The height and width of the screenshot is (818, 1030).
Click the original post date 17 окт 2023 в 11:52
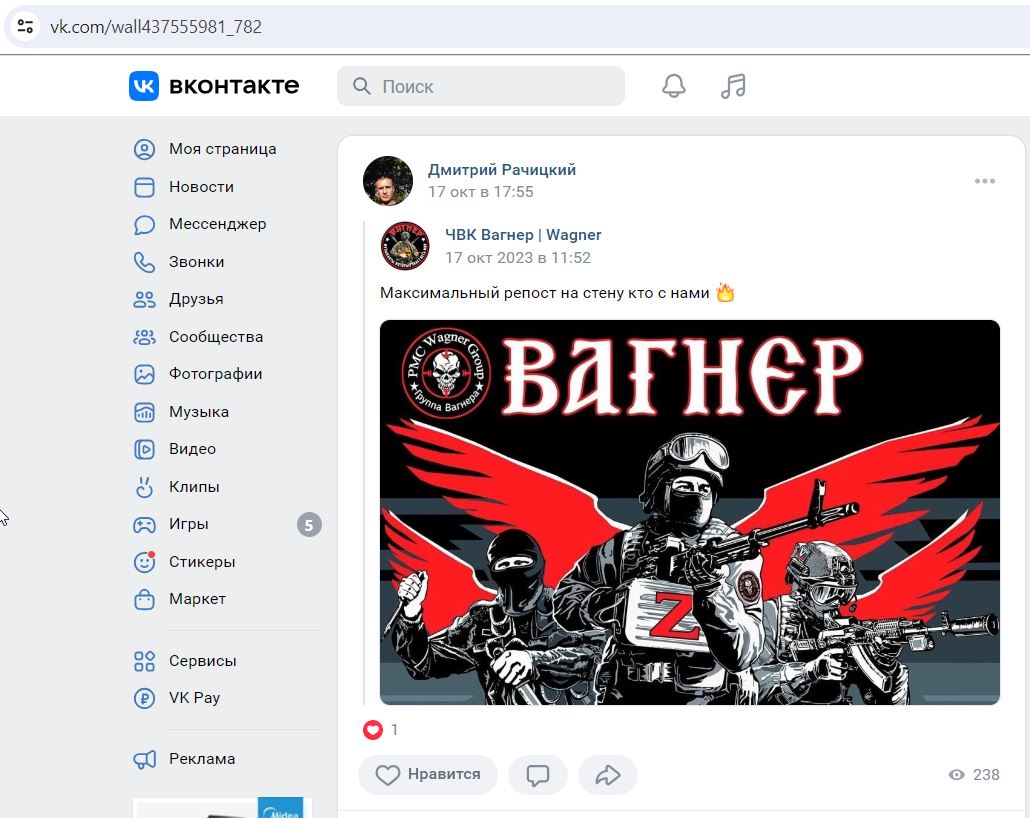point(518,258)
